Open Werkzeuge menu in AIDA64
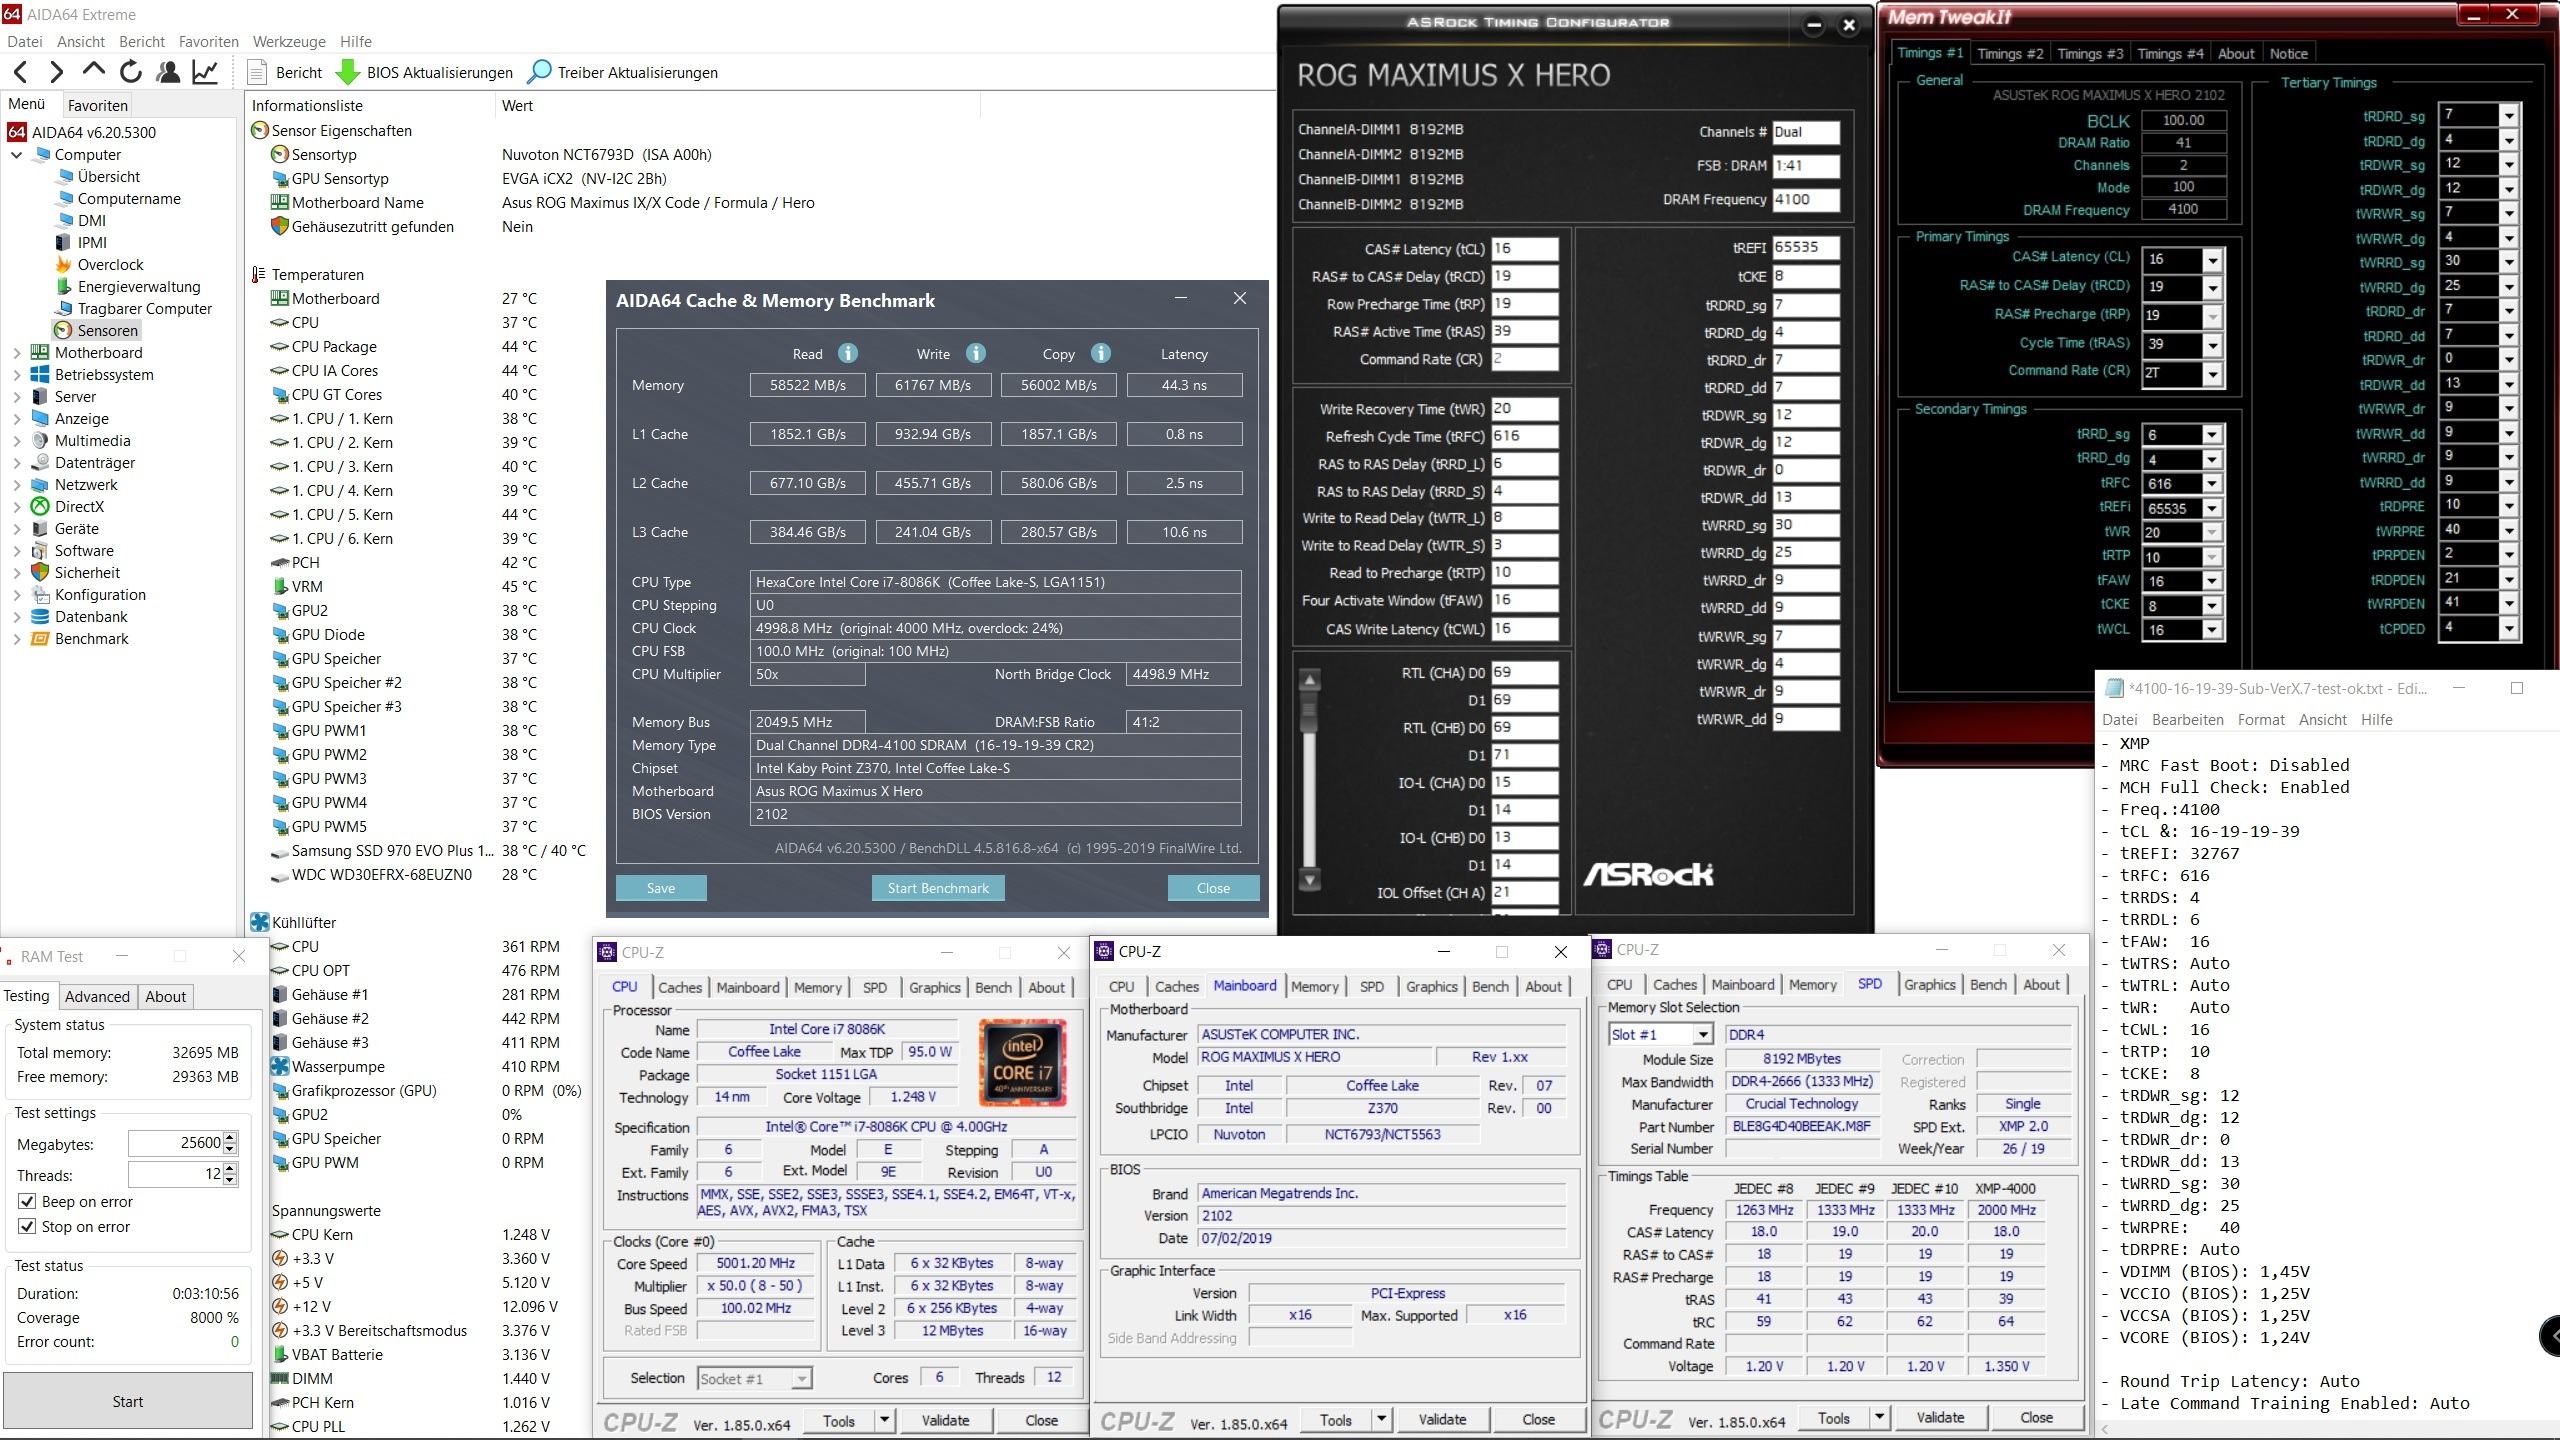2560x1440 pixels. [289, 41]
